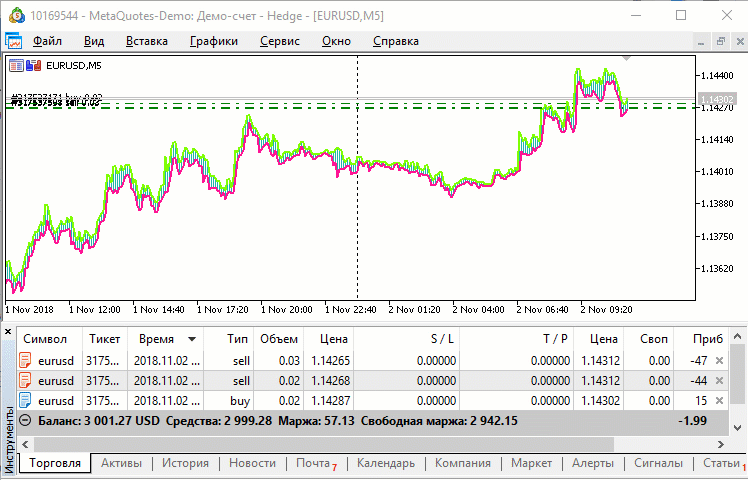Click the chart shift triangle marker at chart top
Screen dimensions: 748x480
[626, 60]
